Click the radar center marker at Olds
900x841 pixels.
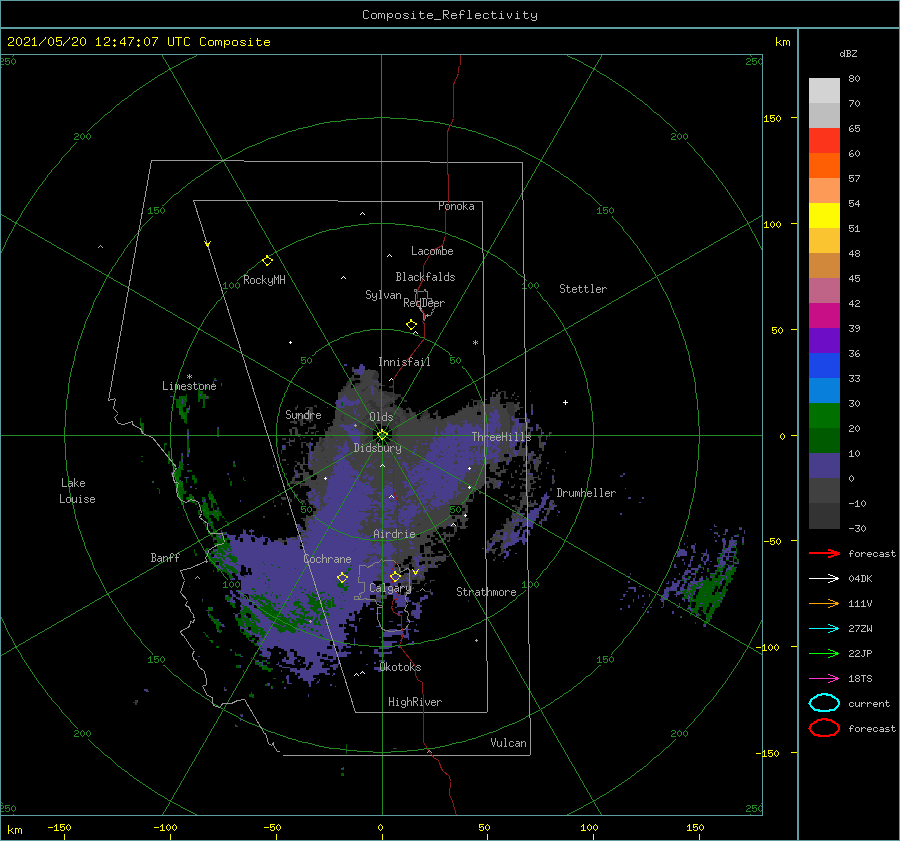(382, 435)
